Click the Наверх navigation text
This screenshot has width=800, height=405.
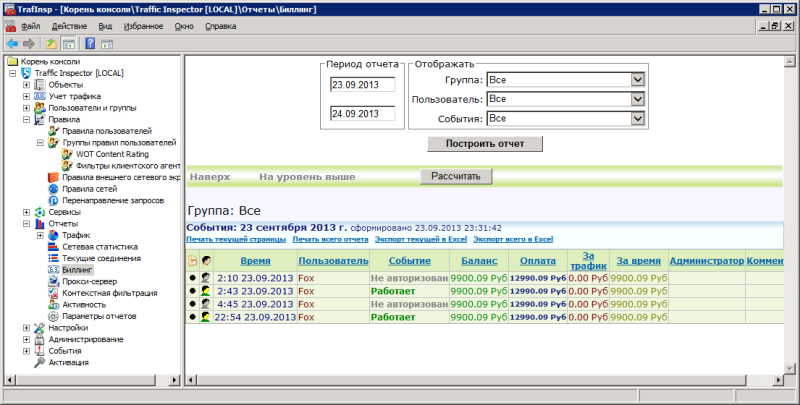tap(210, 177)
